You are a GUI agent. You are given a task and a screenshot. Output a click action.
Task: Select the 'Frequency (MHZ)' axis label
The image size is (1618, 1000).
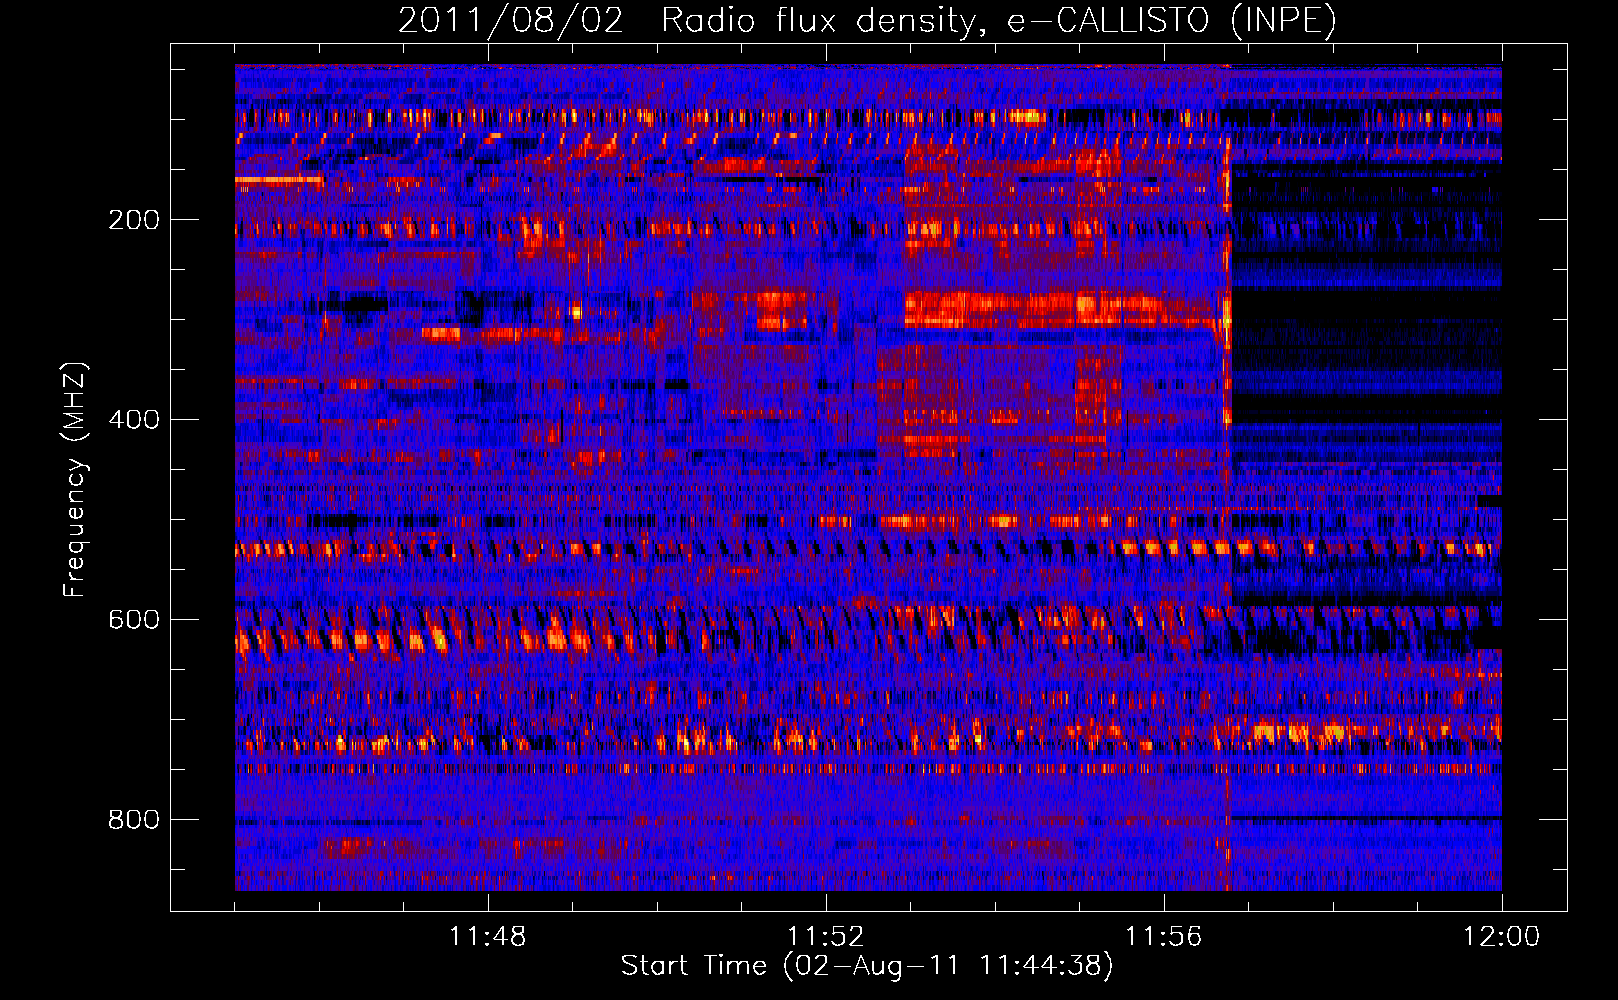coord(75,479)
